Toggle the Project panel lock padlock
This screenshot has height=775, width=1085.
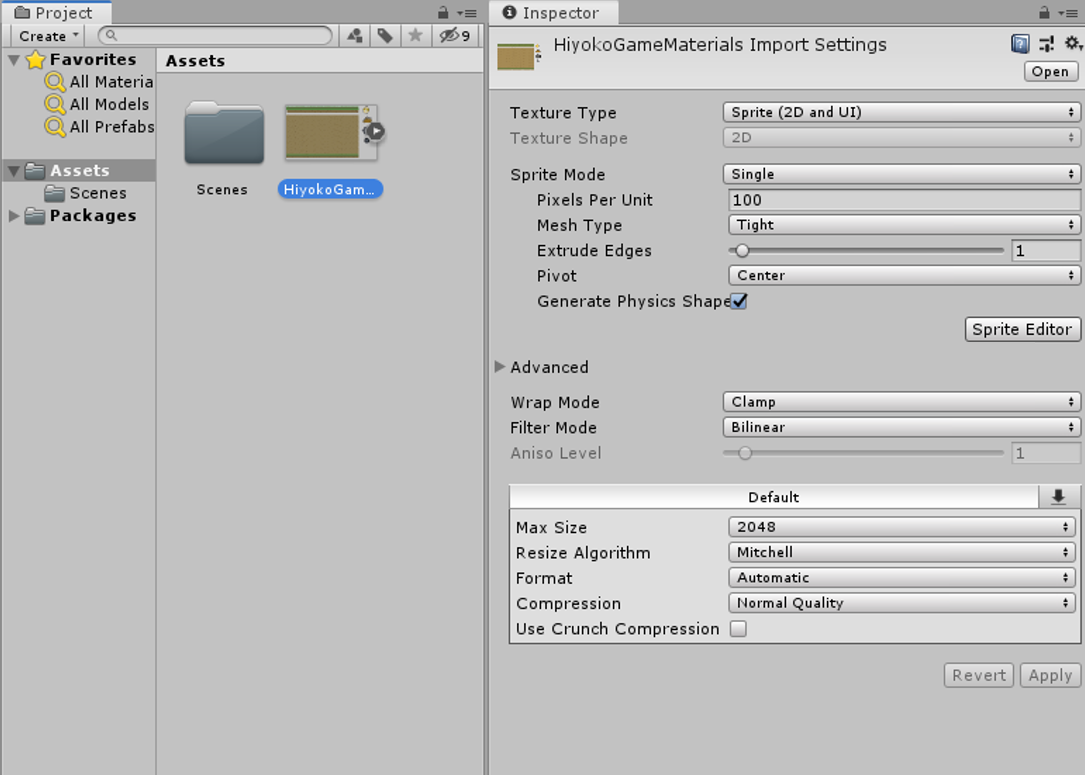click(x=443, y=12)
